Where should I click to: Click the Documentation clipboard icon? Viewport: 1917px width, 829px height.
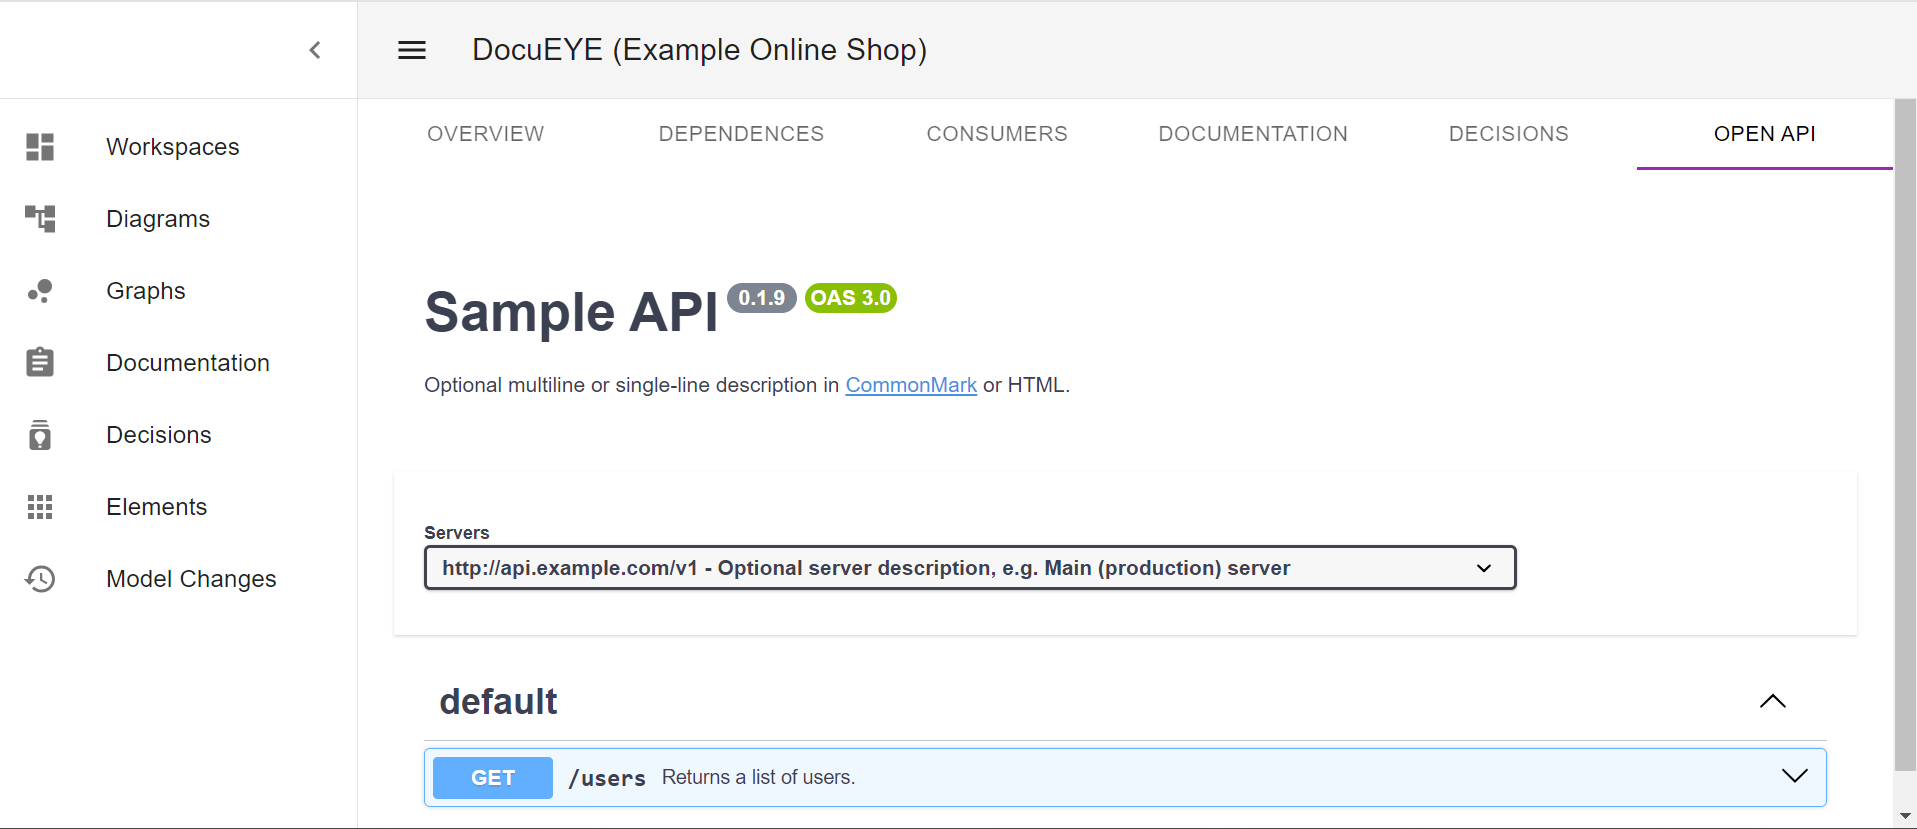pos(40,363)
